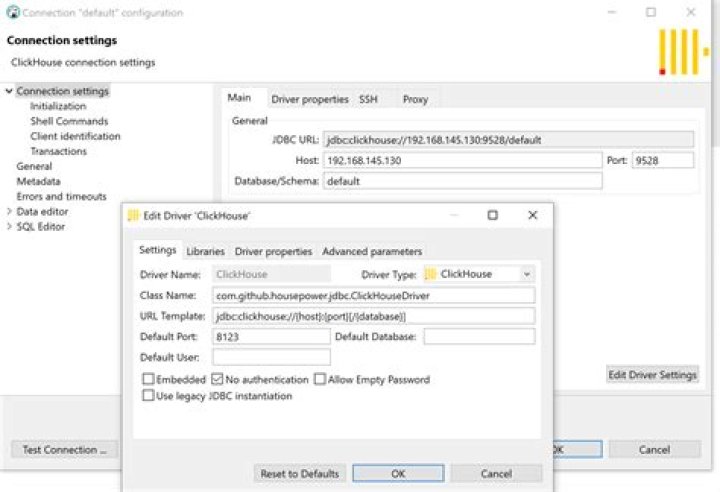Image resolution: width=720 pixels, height=492 pixels.
Task: Click the Default Port field
Action: coord(271,337)
